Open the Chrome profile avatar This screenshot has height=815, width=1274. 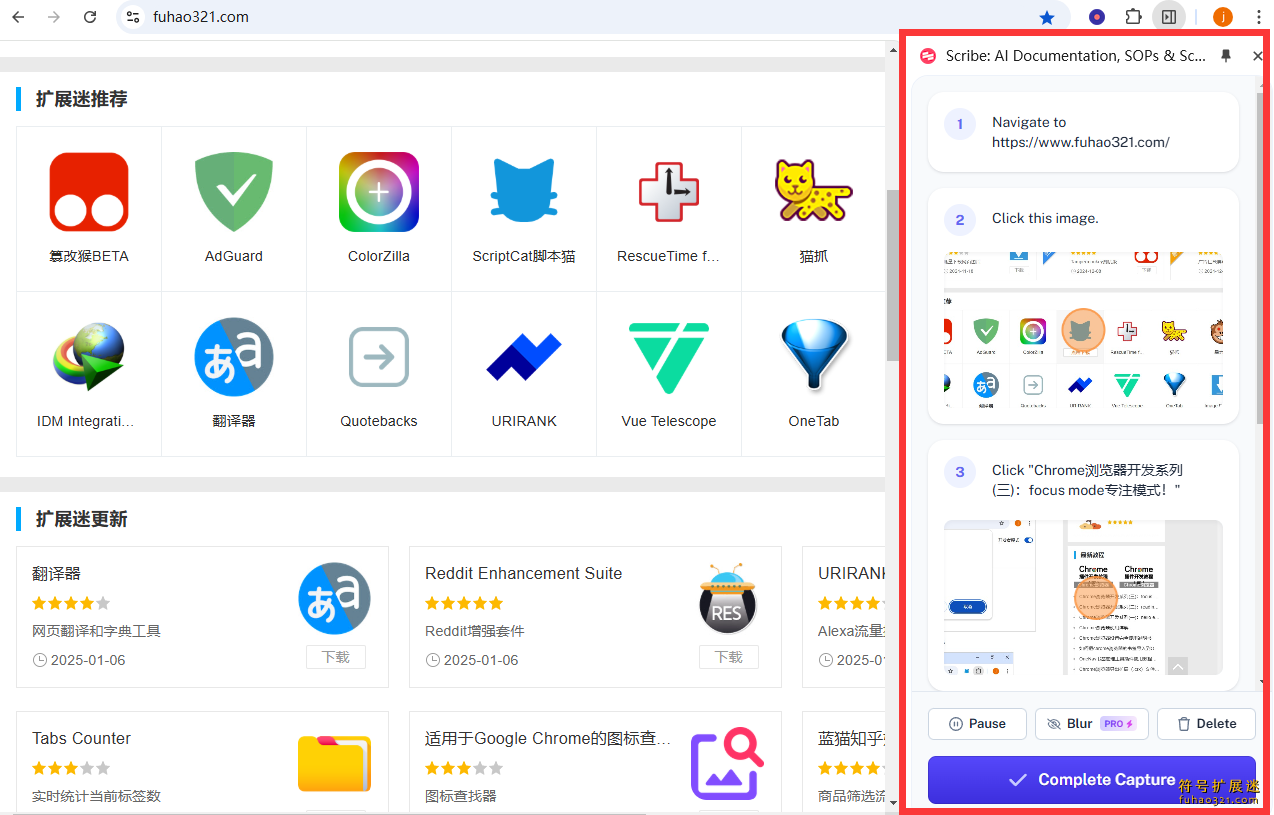tap(1223, 17)
